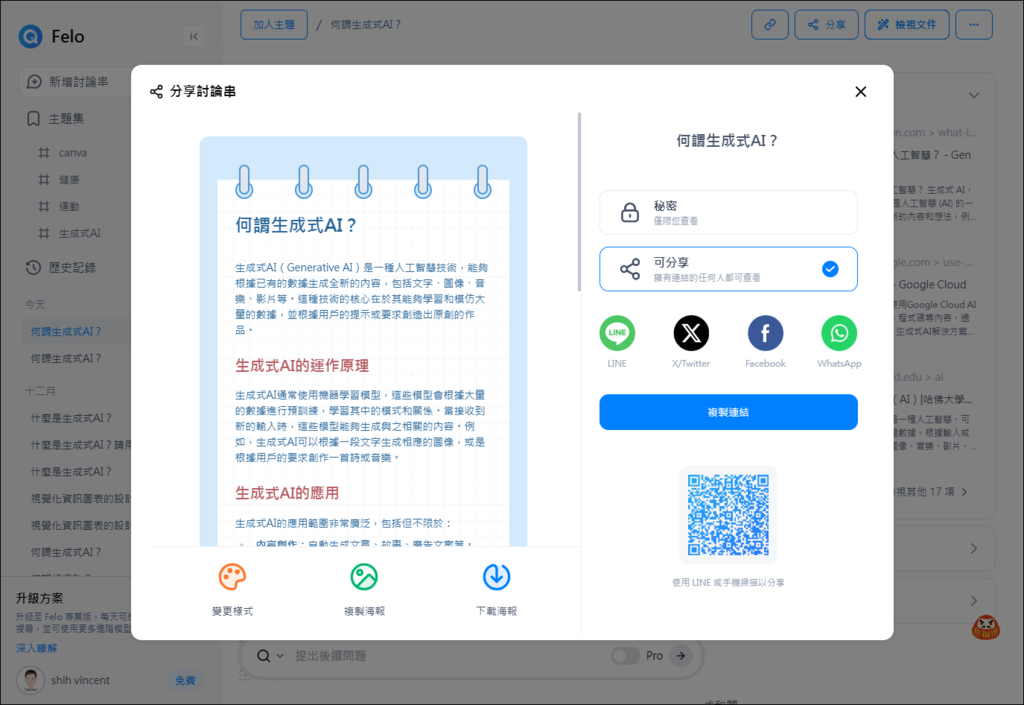
Task: Toggle the Pro search switch
Action: point(625,655)
